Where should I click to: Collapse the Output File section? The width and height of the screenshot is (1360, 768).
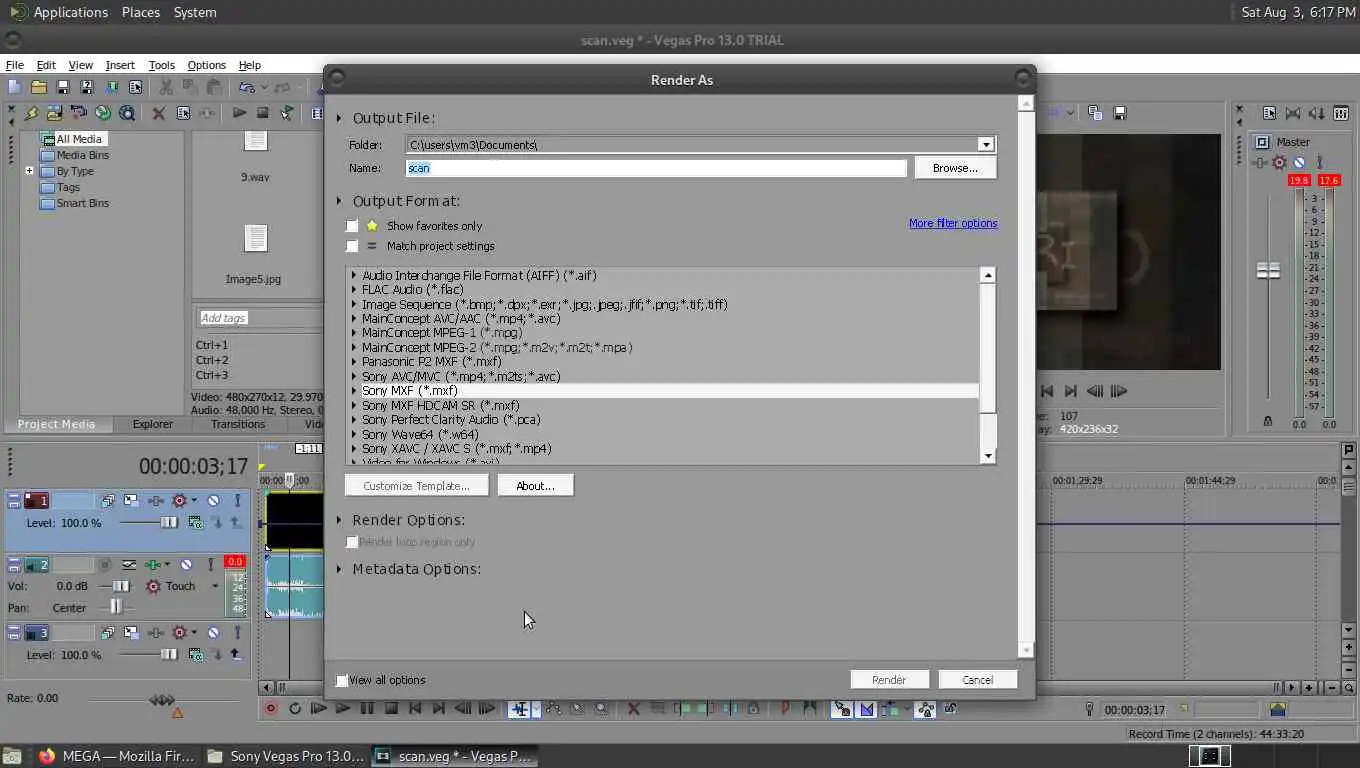point(339,118)
